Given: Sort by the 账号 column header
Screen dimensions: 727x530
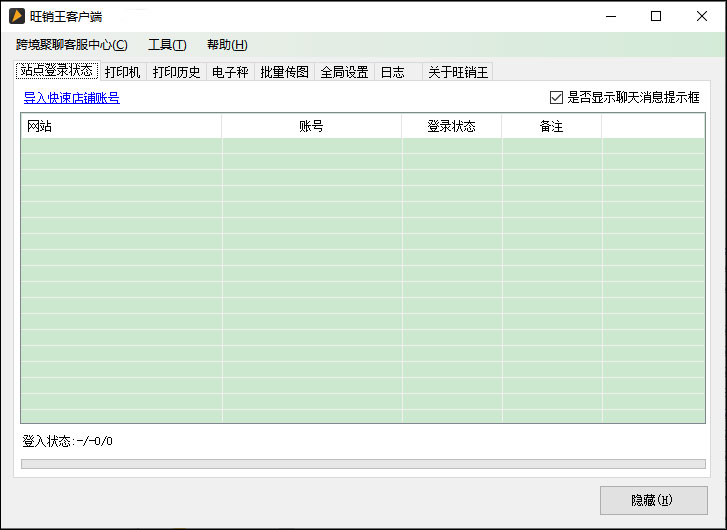Looking at the screenshot, I should (x=312, y=126).
